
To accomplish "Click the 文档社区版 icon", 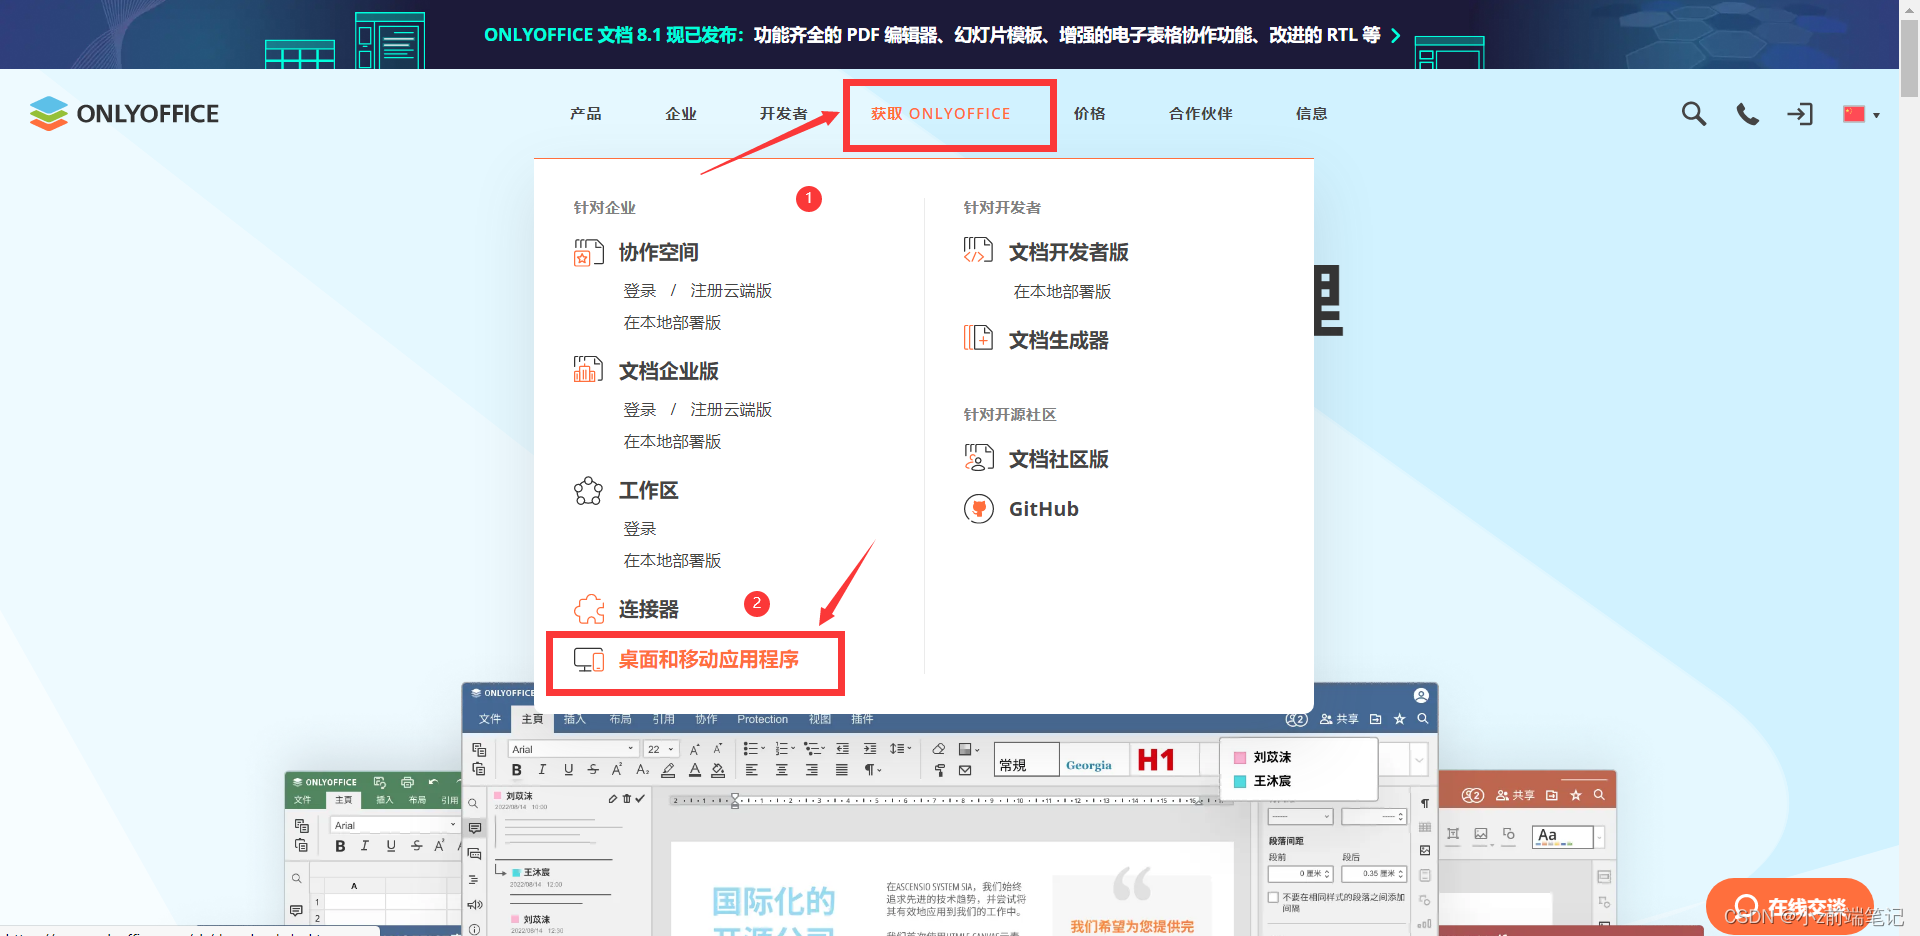I will [x=978, y=458].
